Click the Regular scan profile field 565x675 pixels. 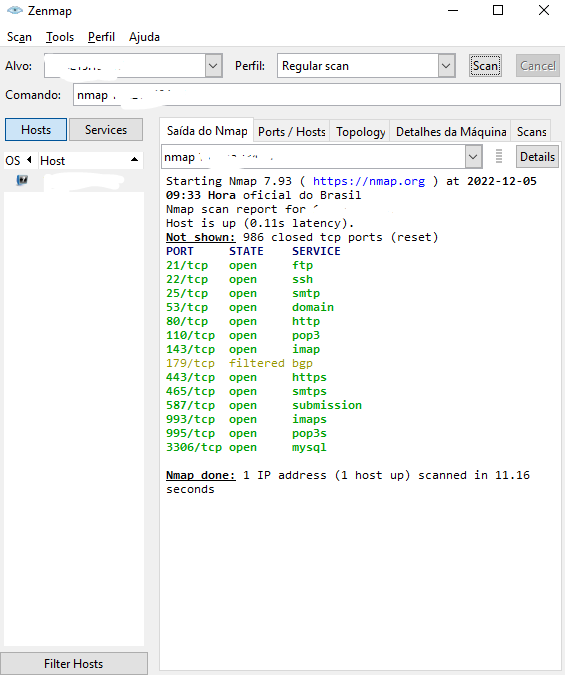click(x=358, y=66)
